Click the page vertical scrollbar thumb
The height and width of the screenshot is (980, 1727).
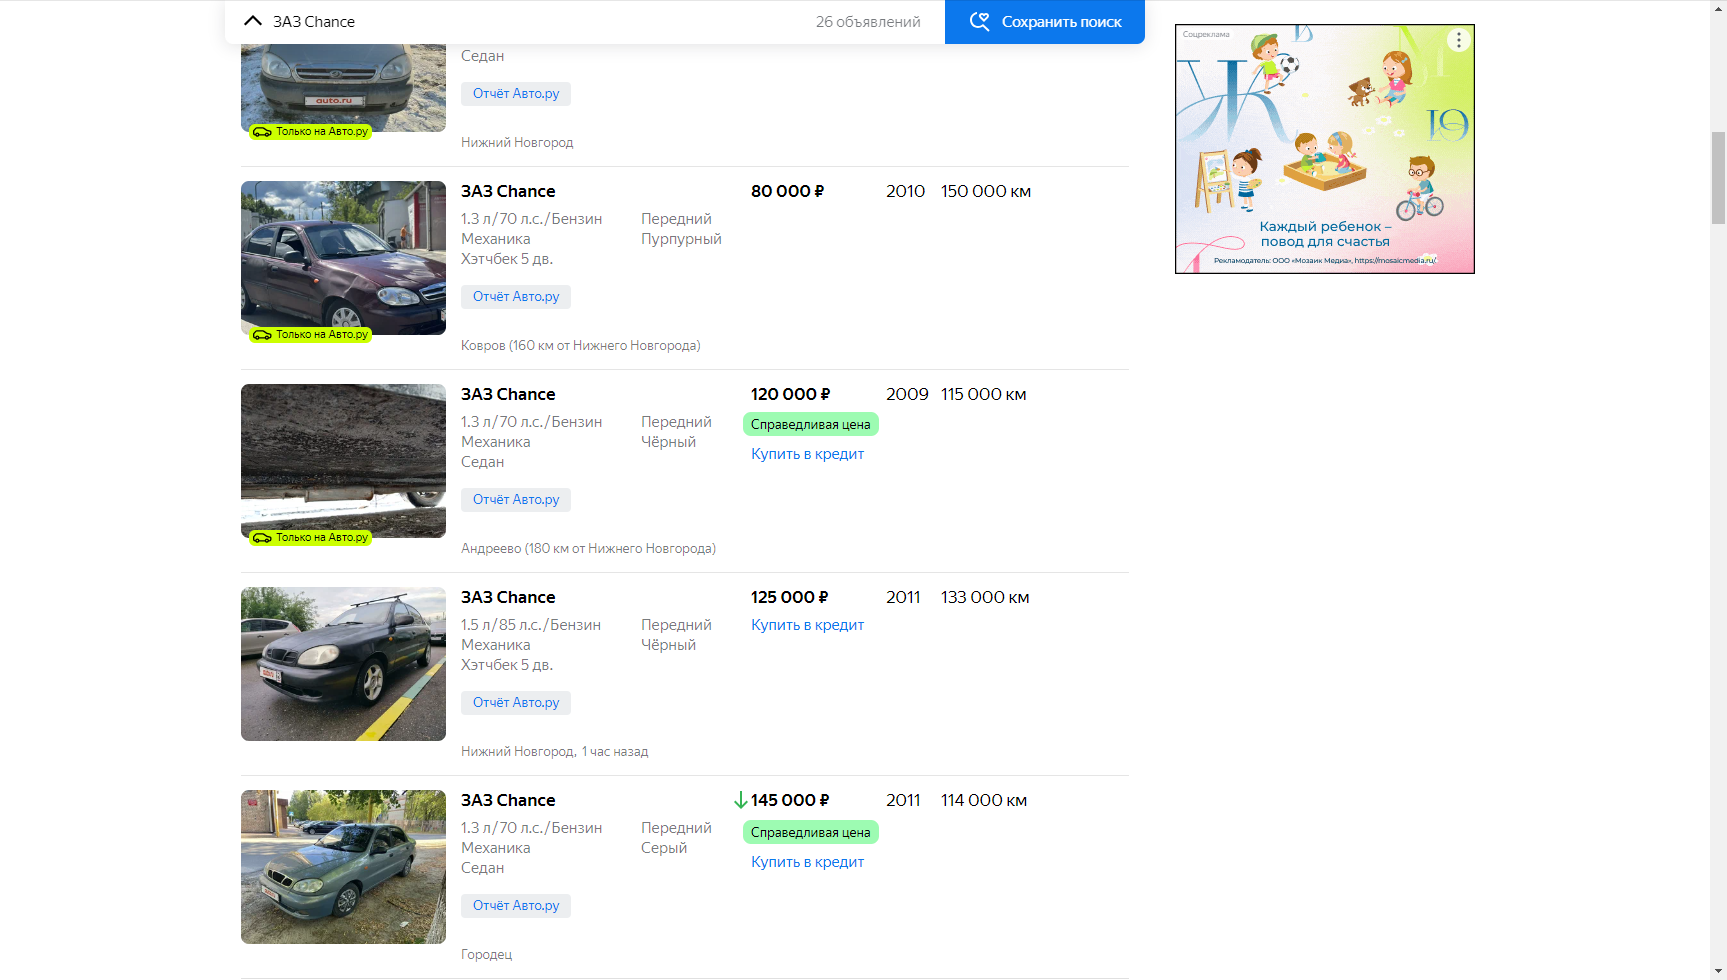point(1718,178)
